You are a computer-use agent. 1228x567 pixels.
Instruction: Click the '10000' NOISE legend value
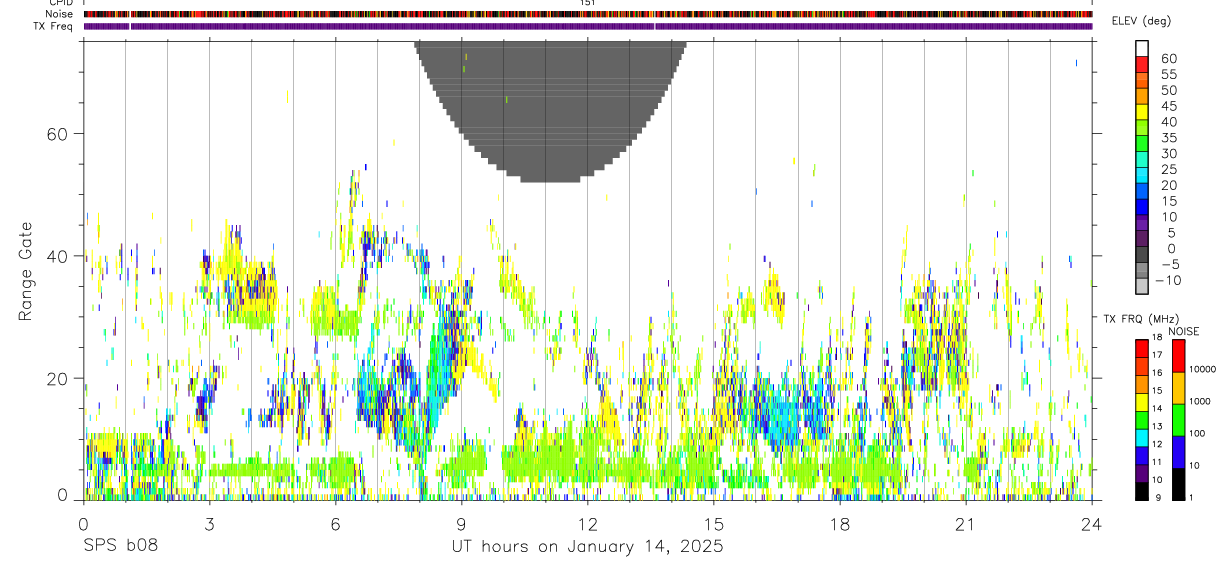[x=1202, y=370]
